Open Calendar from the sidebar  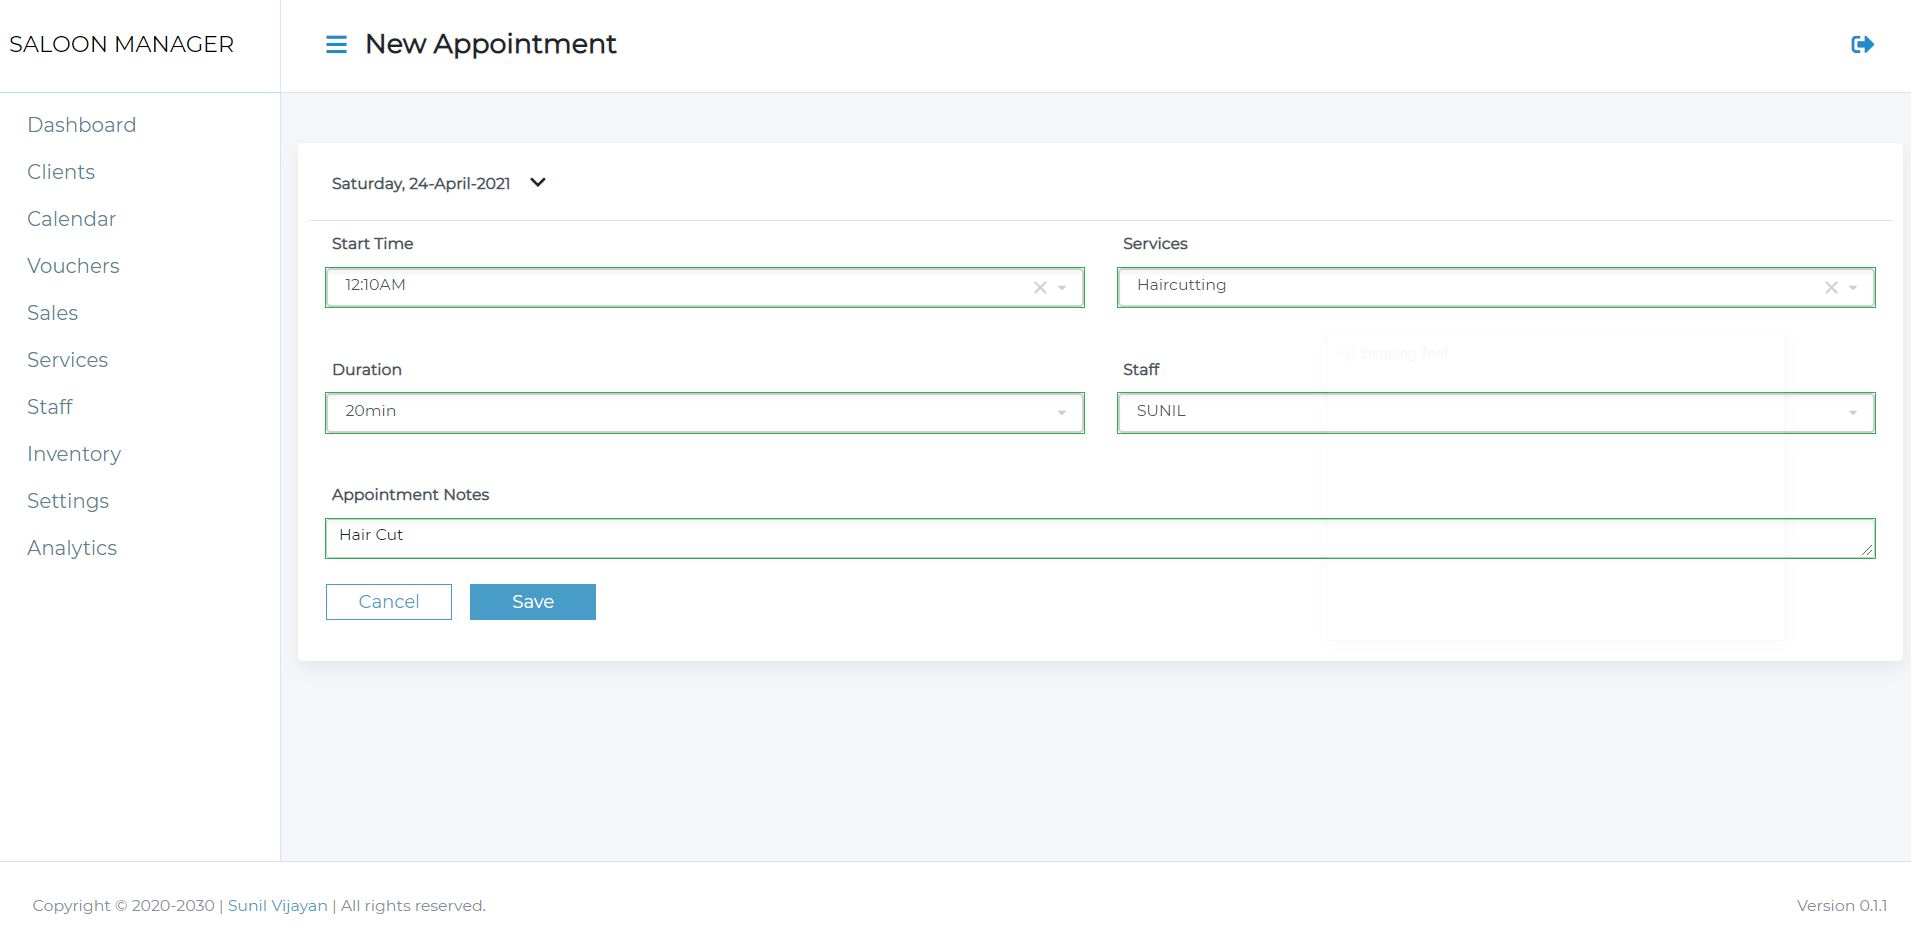point(71,219)
